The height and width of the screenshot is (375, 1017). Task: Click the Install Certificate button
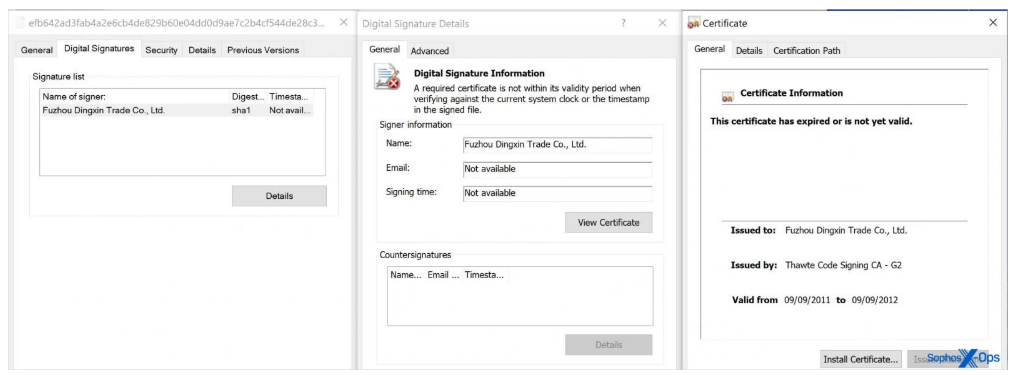(861, 359)
